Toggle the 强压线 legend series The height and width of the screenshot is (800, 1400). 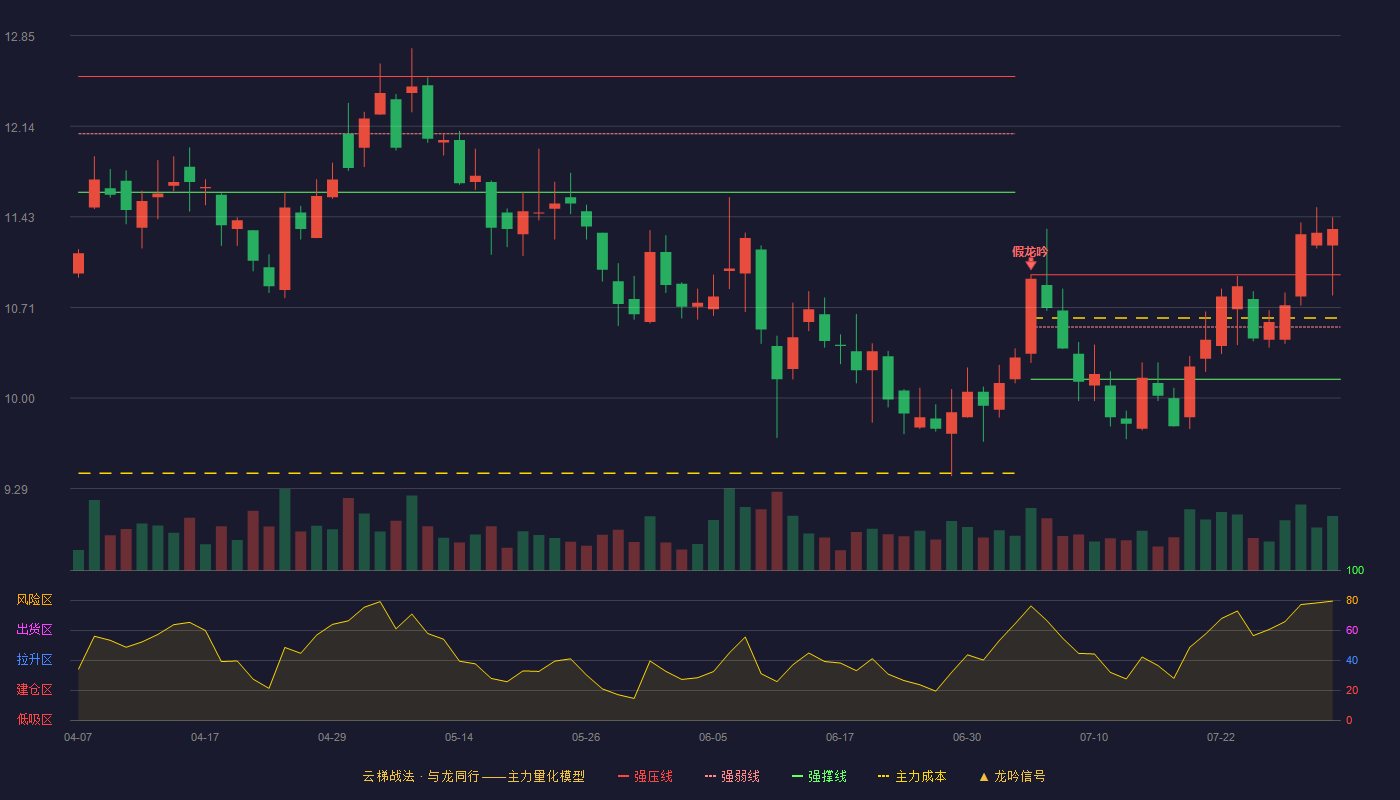click(x=645, y=776)
